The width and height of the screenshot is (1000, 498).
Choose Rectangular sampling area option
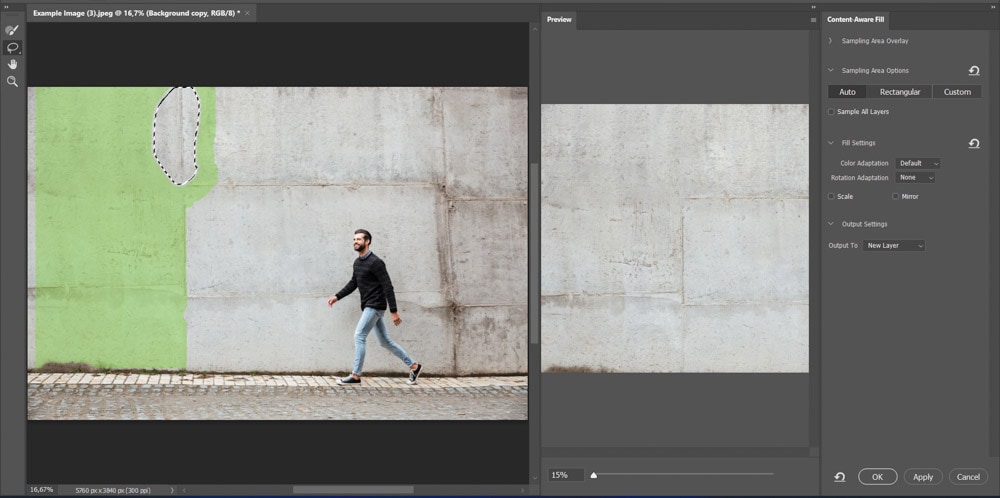[x=900, y=92]
